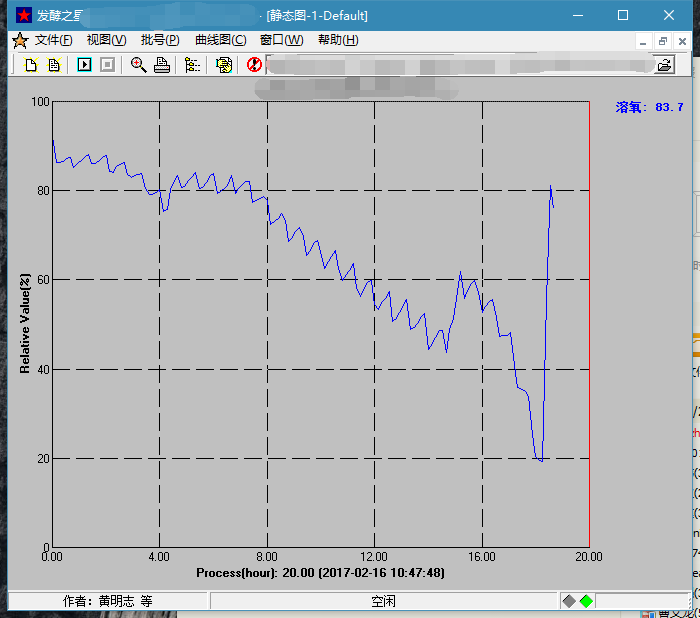Click the red prohibited exclamation icon
700x618 pixels.
click(x=254, y=65)
